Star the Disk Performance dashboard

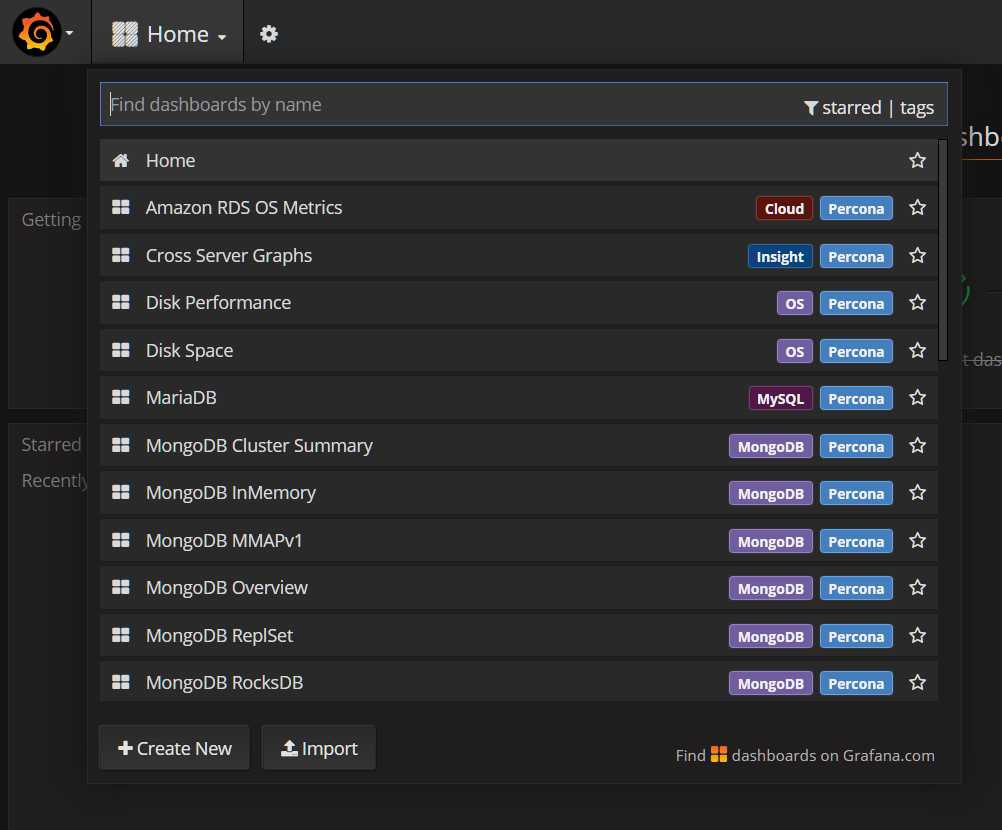point(918,302)
